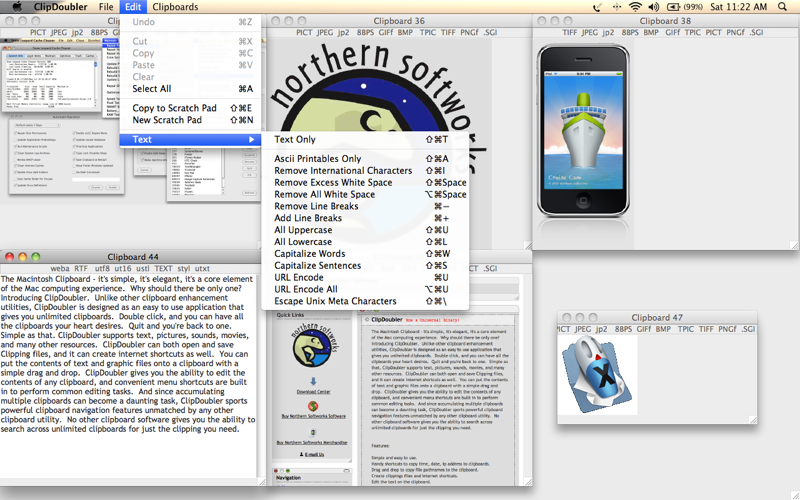Select Remove All White Space
Viewport: 800px width, 500px height.
[x=365, y=194]
